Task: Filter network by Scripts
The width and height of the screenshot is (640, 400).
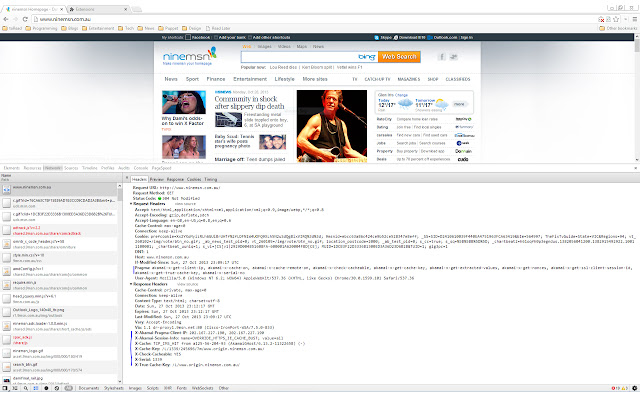Action: point(153,388)
